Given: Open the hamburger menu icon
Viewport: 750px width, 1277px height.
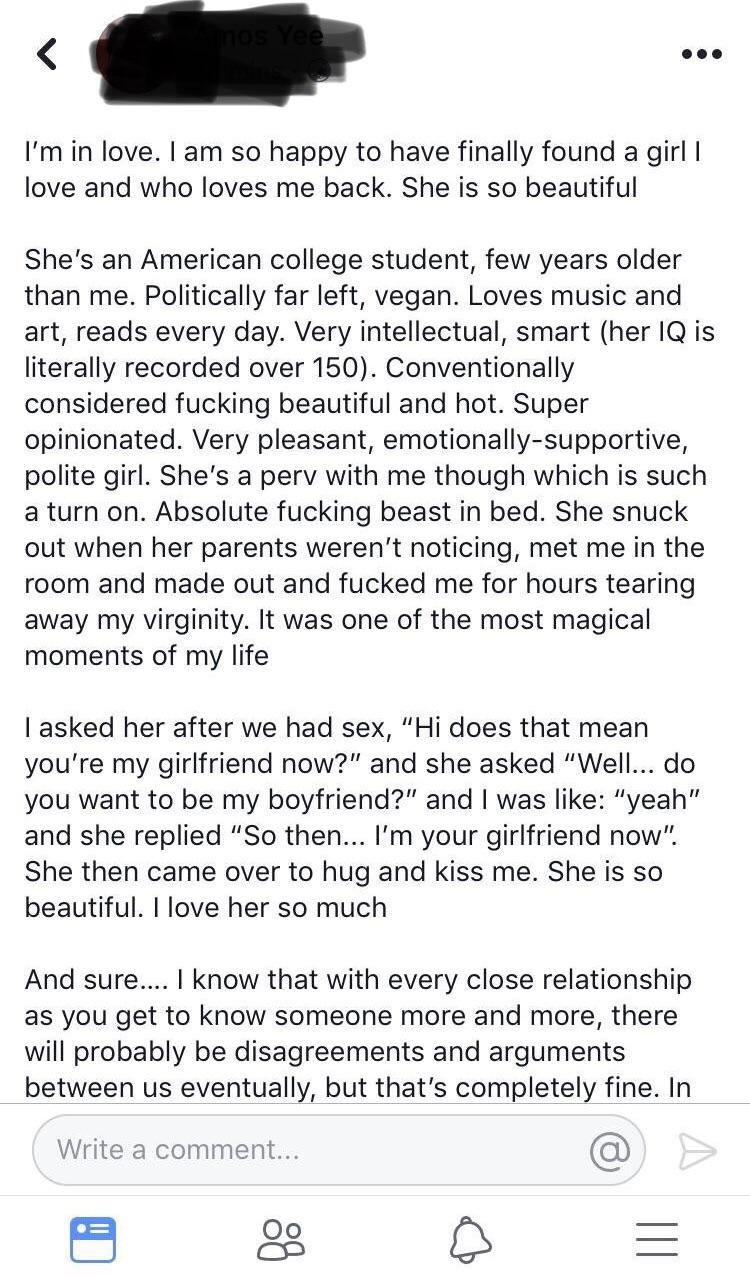Looking at the screenshot, I should point(656,1238).
